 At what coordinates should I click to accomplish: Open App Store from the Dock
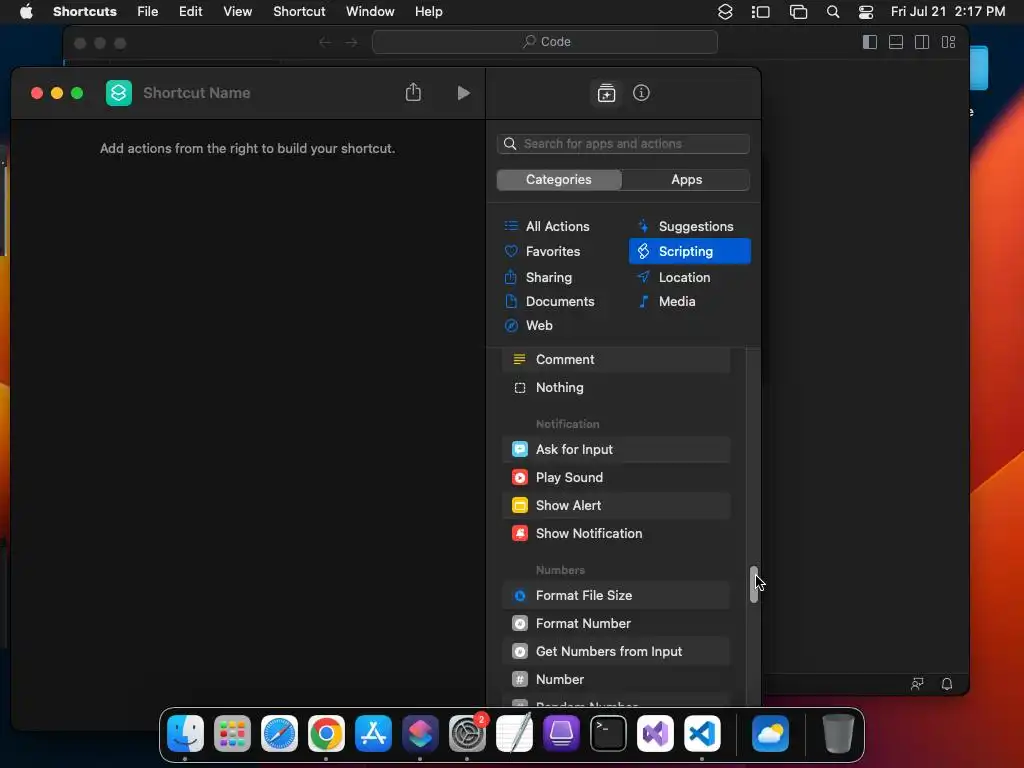click(x=374, y=733)
